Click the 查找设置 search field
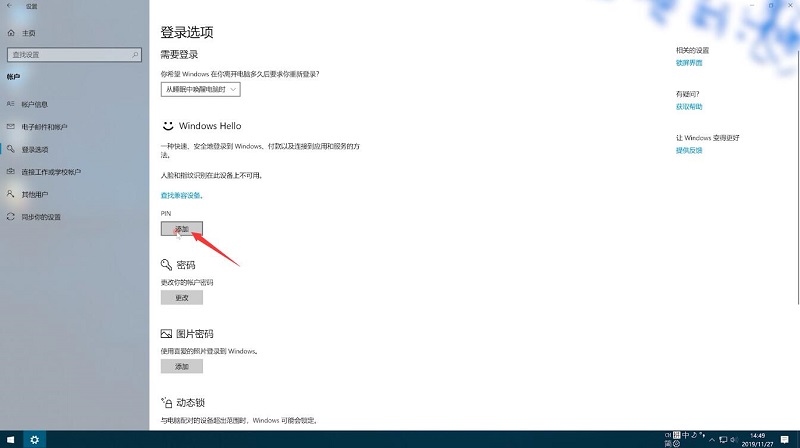The image size is (800, 448). (x=74, y=55)
